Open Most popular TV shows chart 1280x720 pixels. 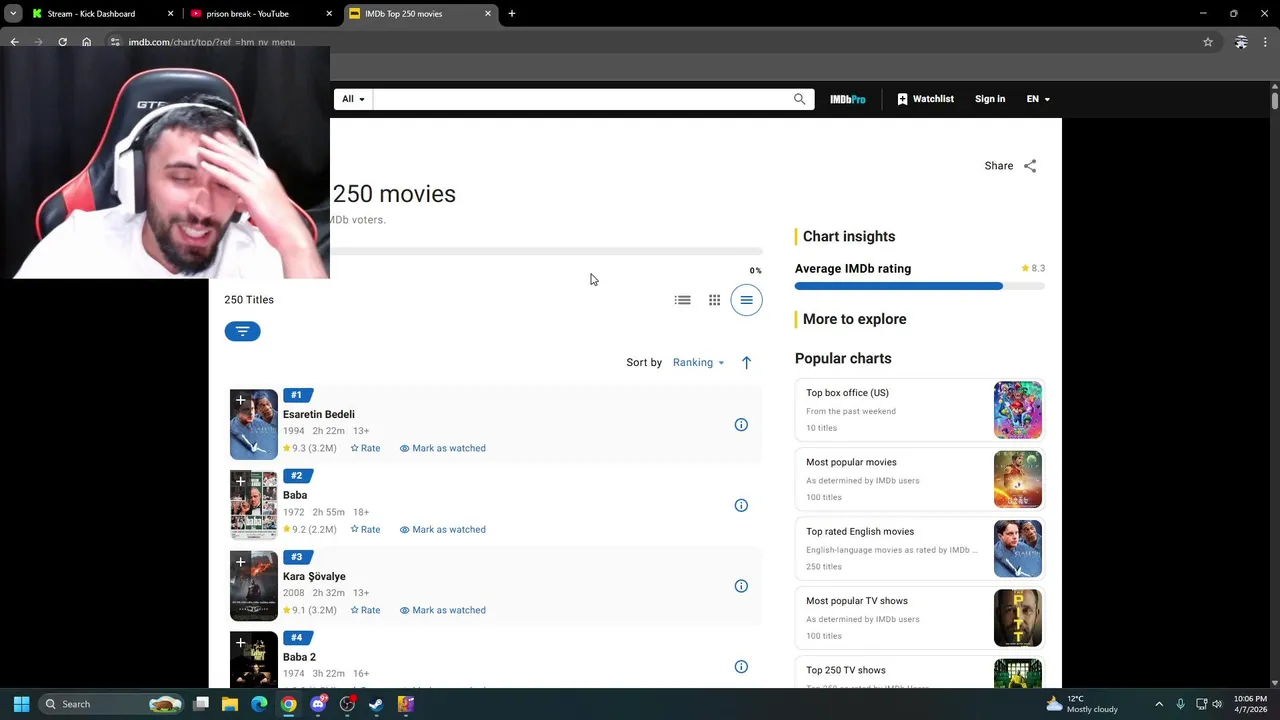[920, 618]
